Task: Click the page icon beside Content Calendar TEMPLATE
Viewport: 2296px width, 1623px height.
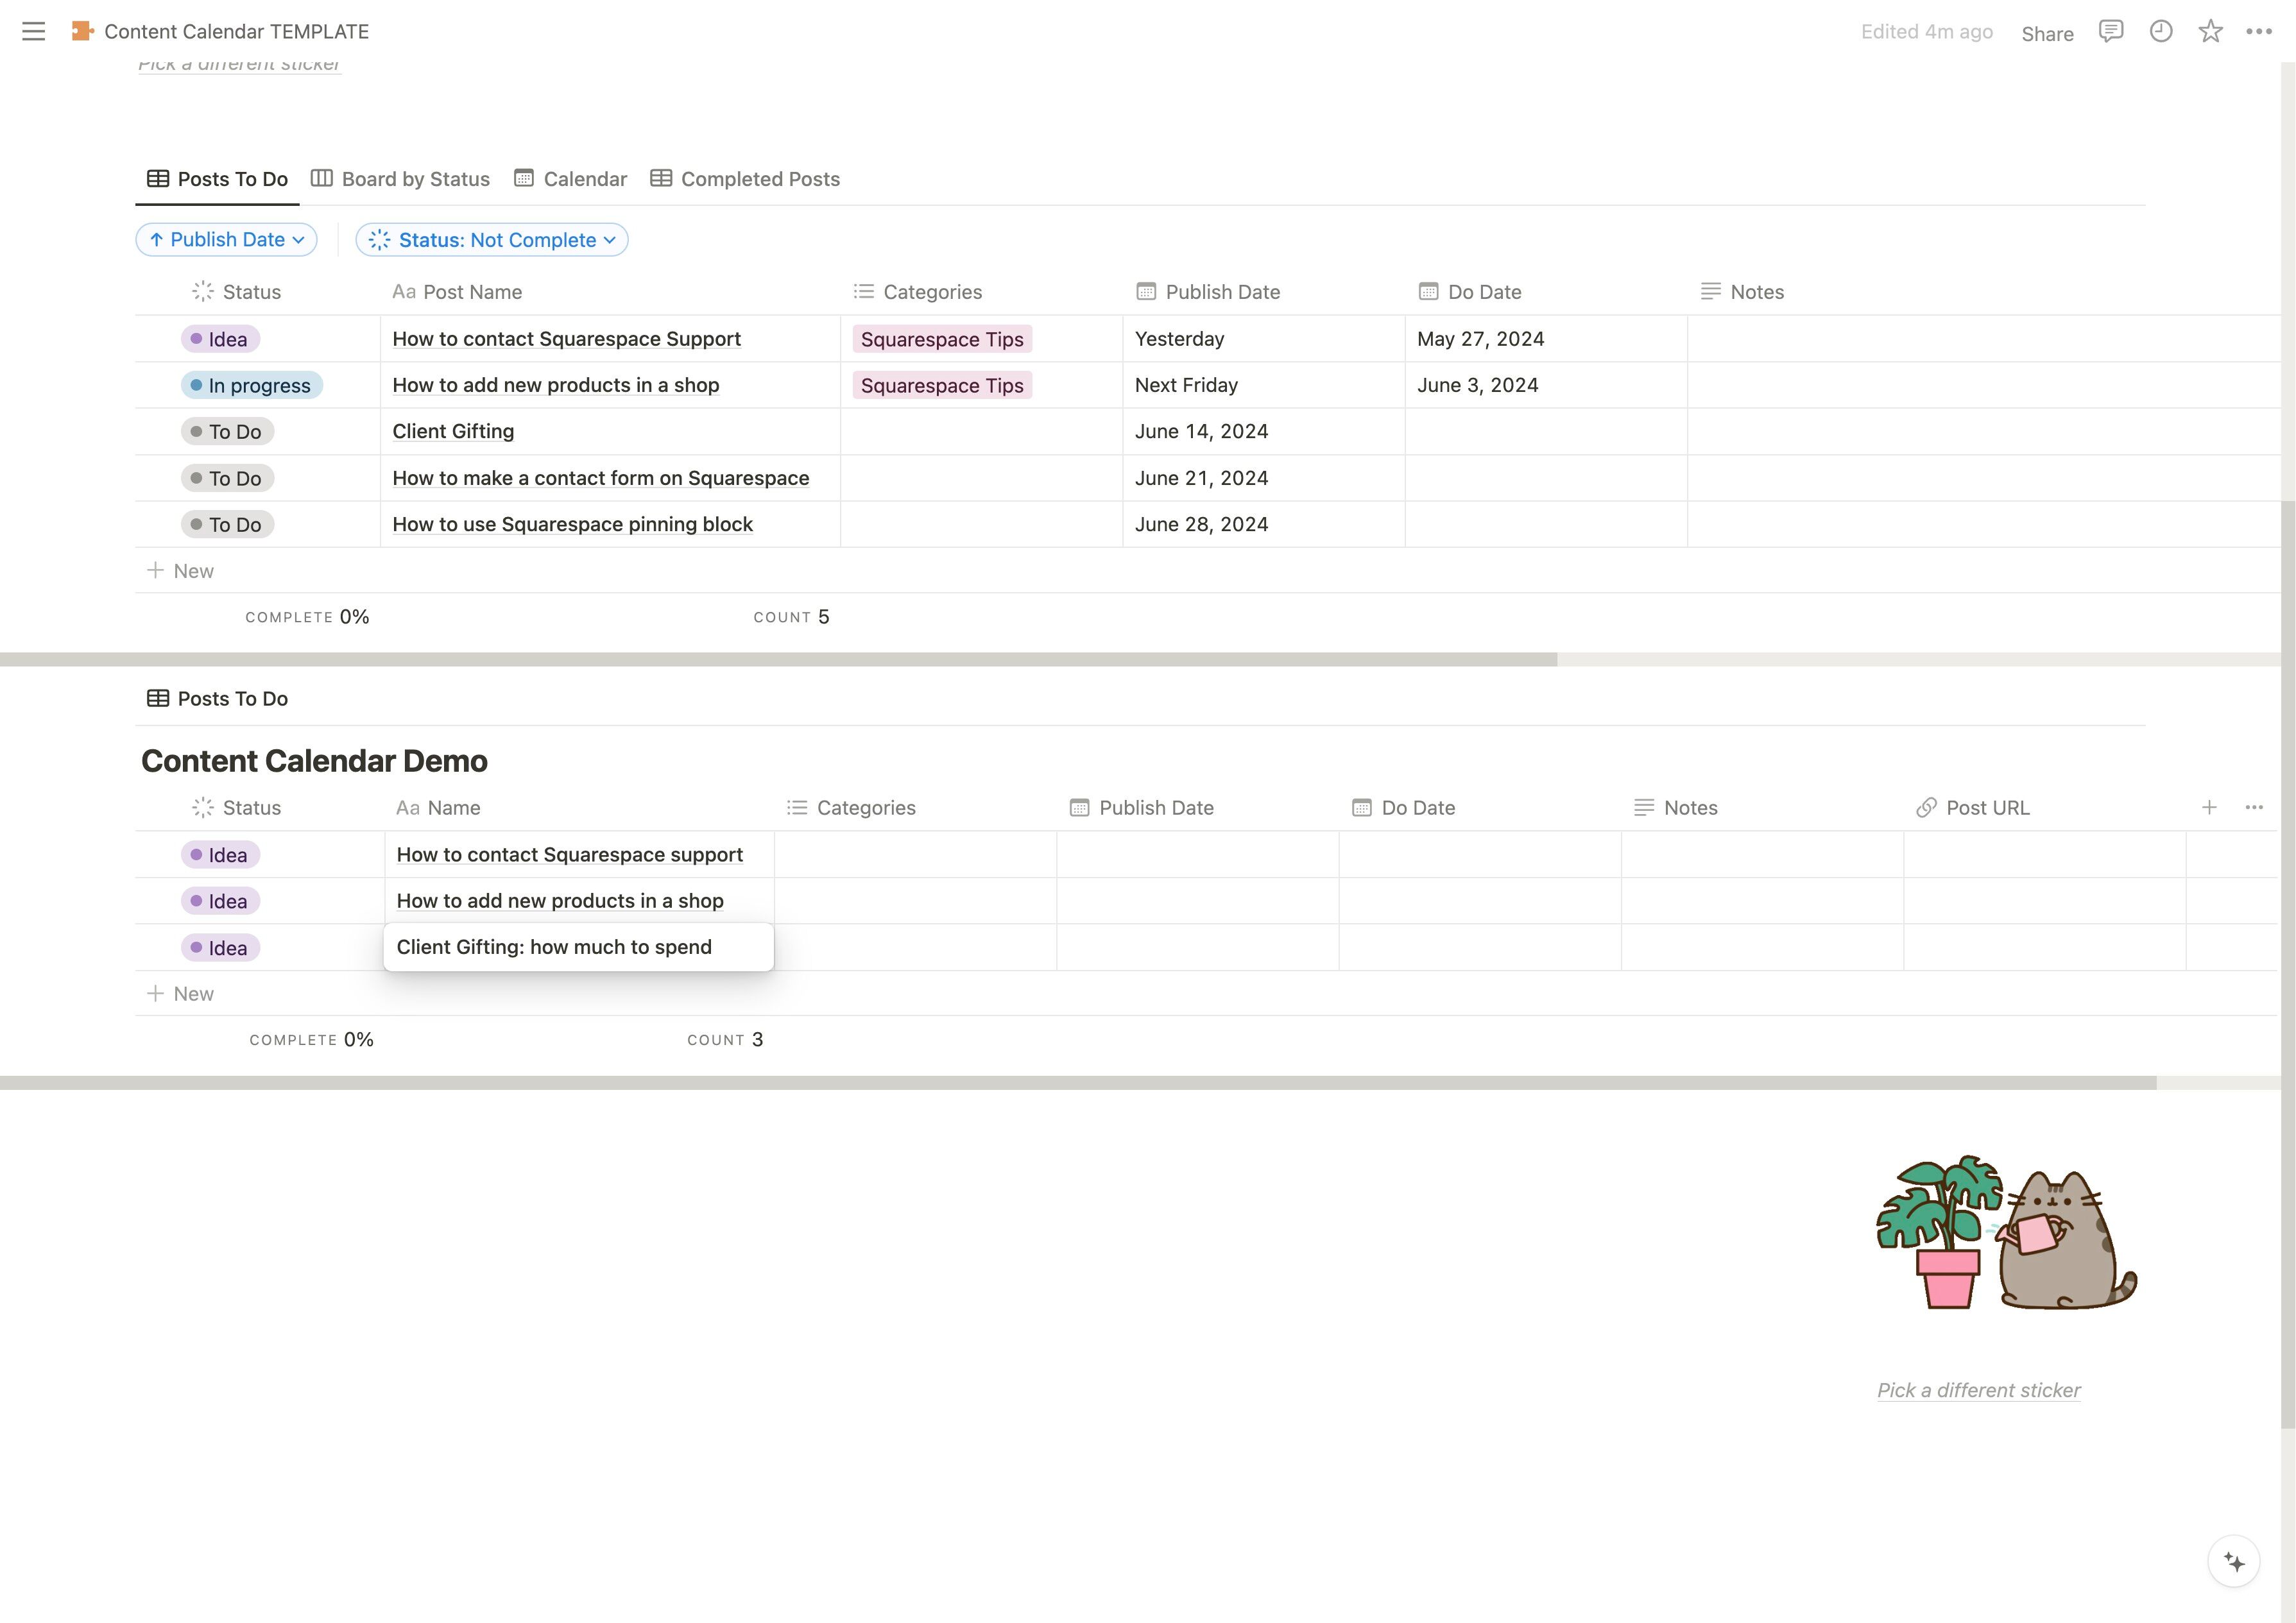Action: click(82, 31)
